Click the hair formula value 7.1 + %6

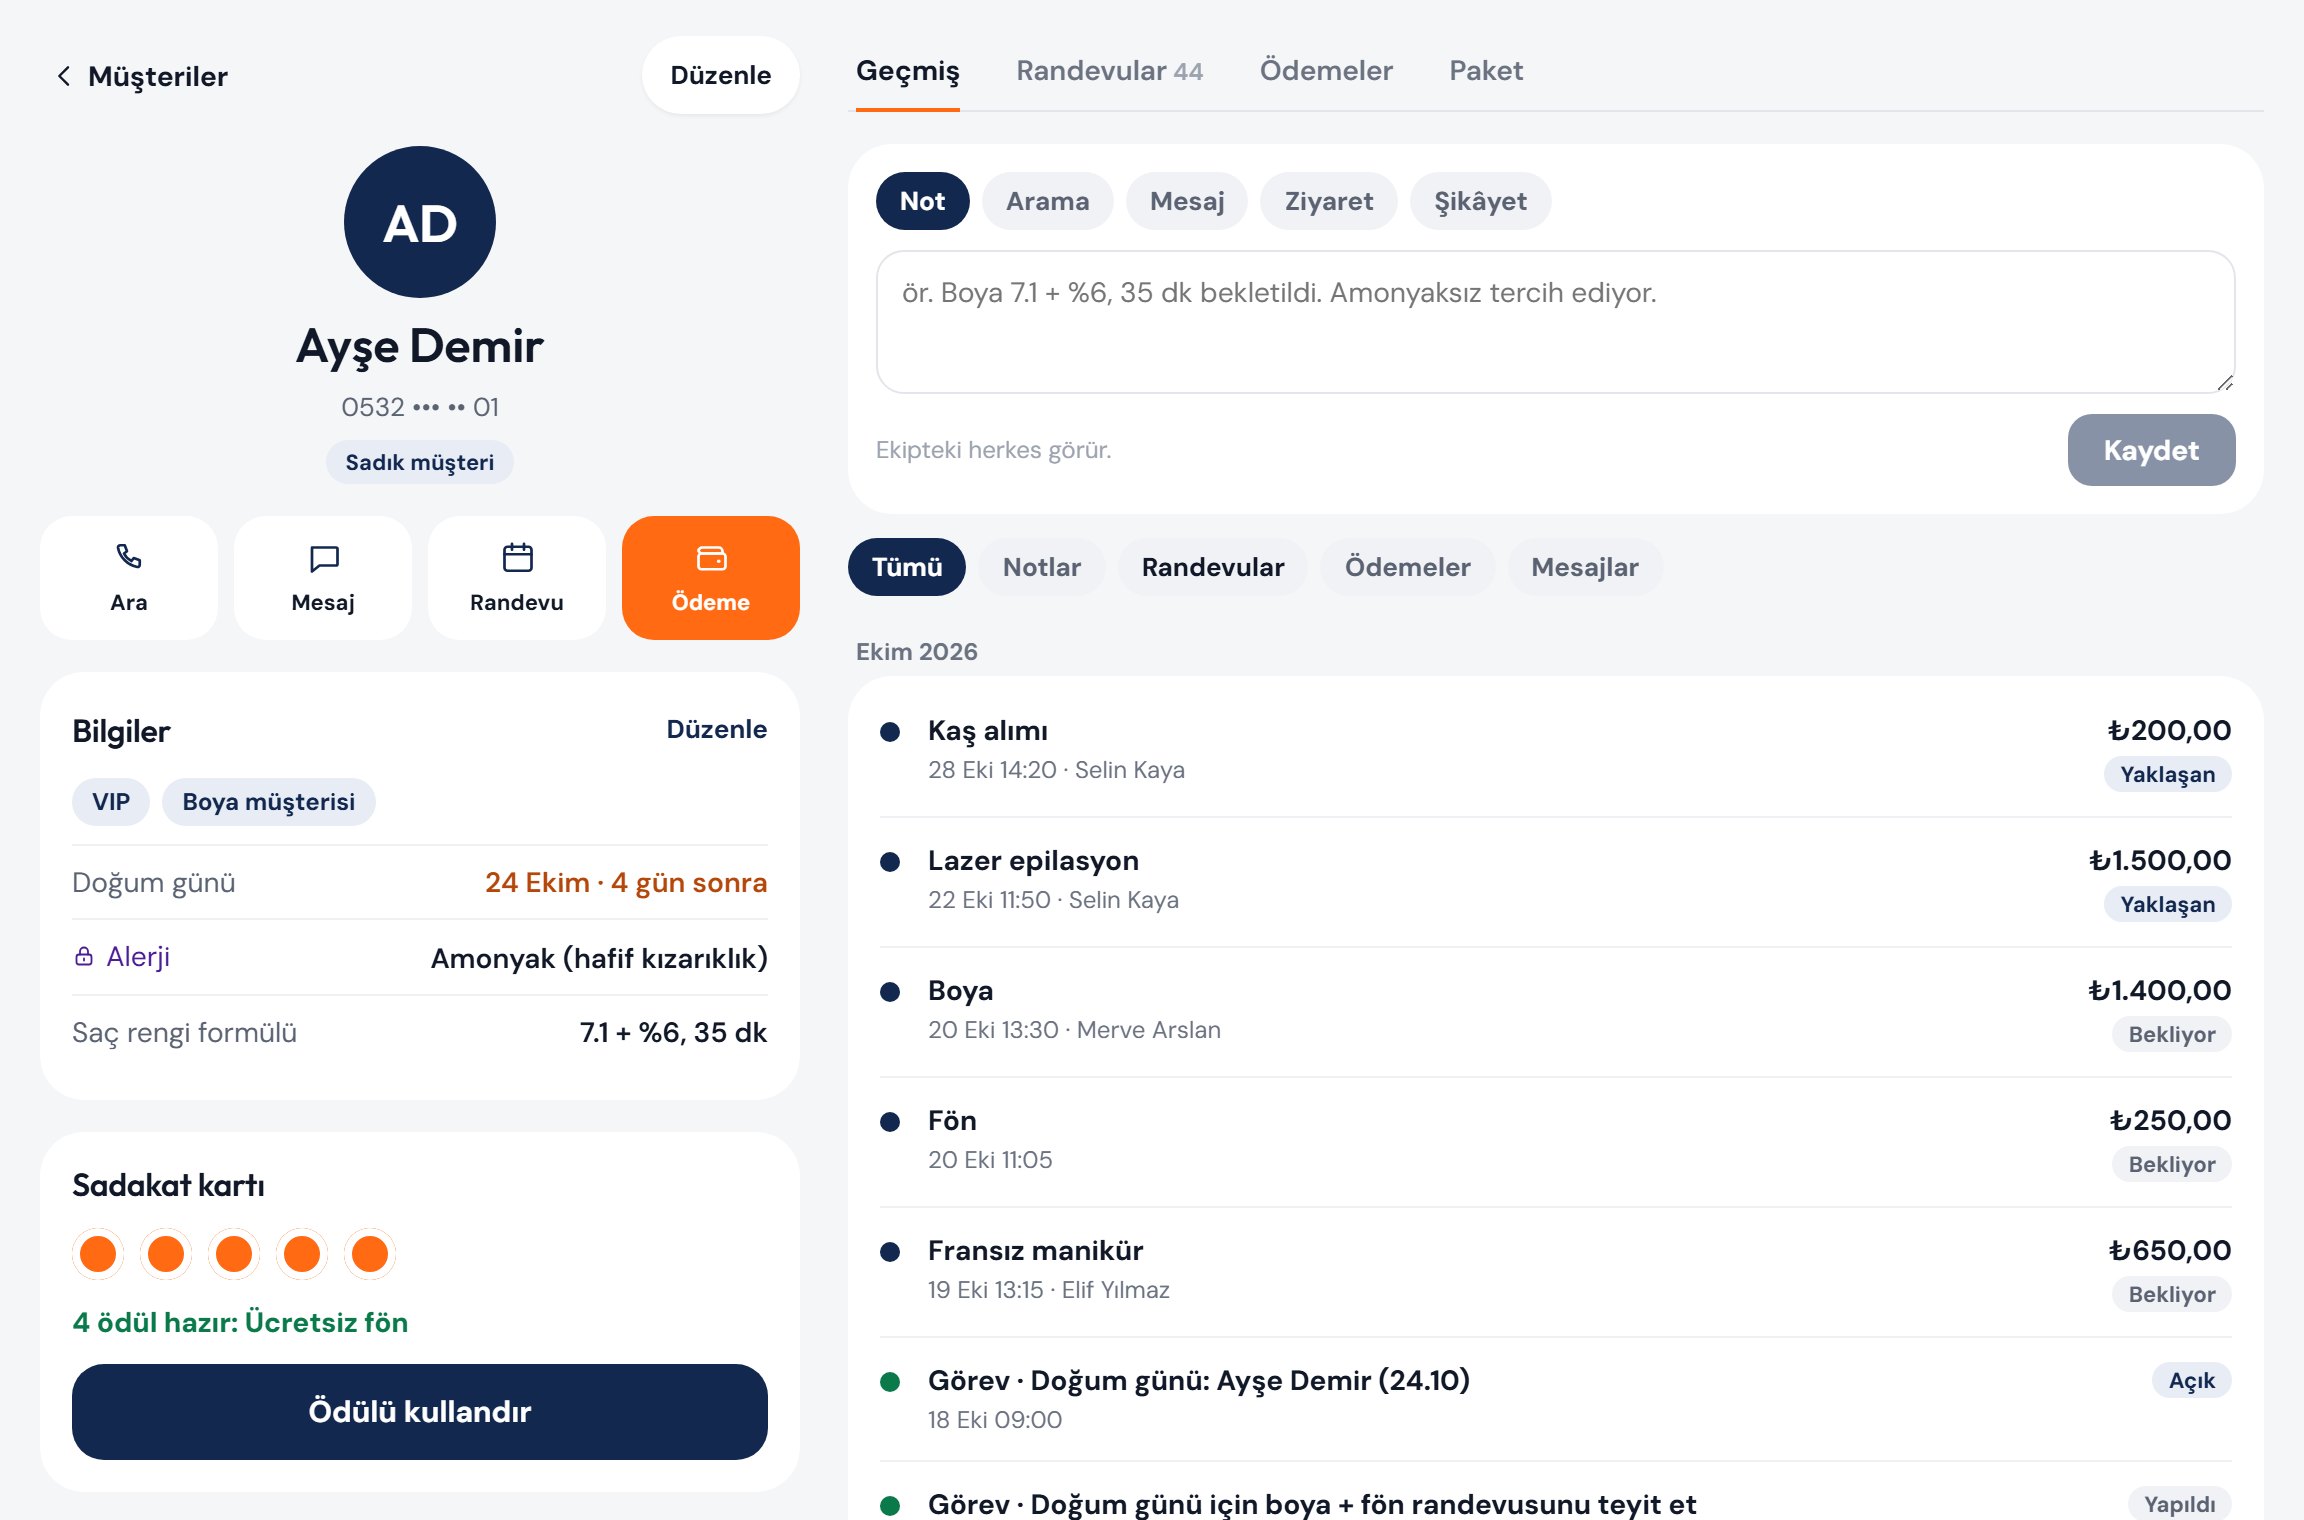click(673, 1032)
